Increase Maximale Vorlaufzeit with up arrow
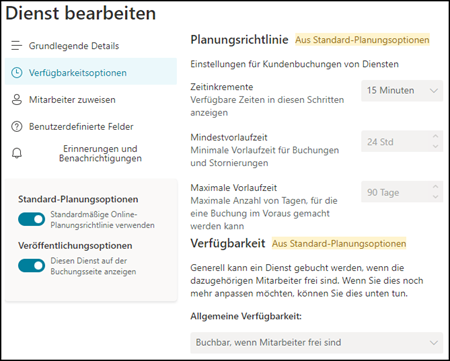The image size is (450, 361). tap(435, 187)
